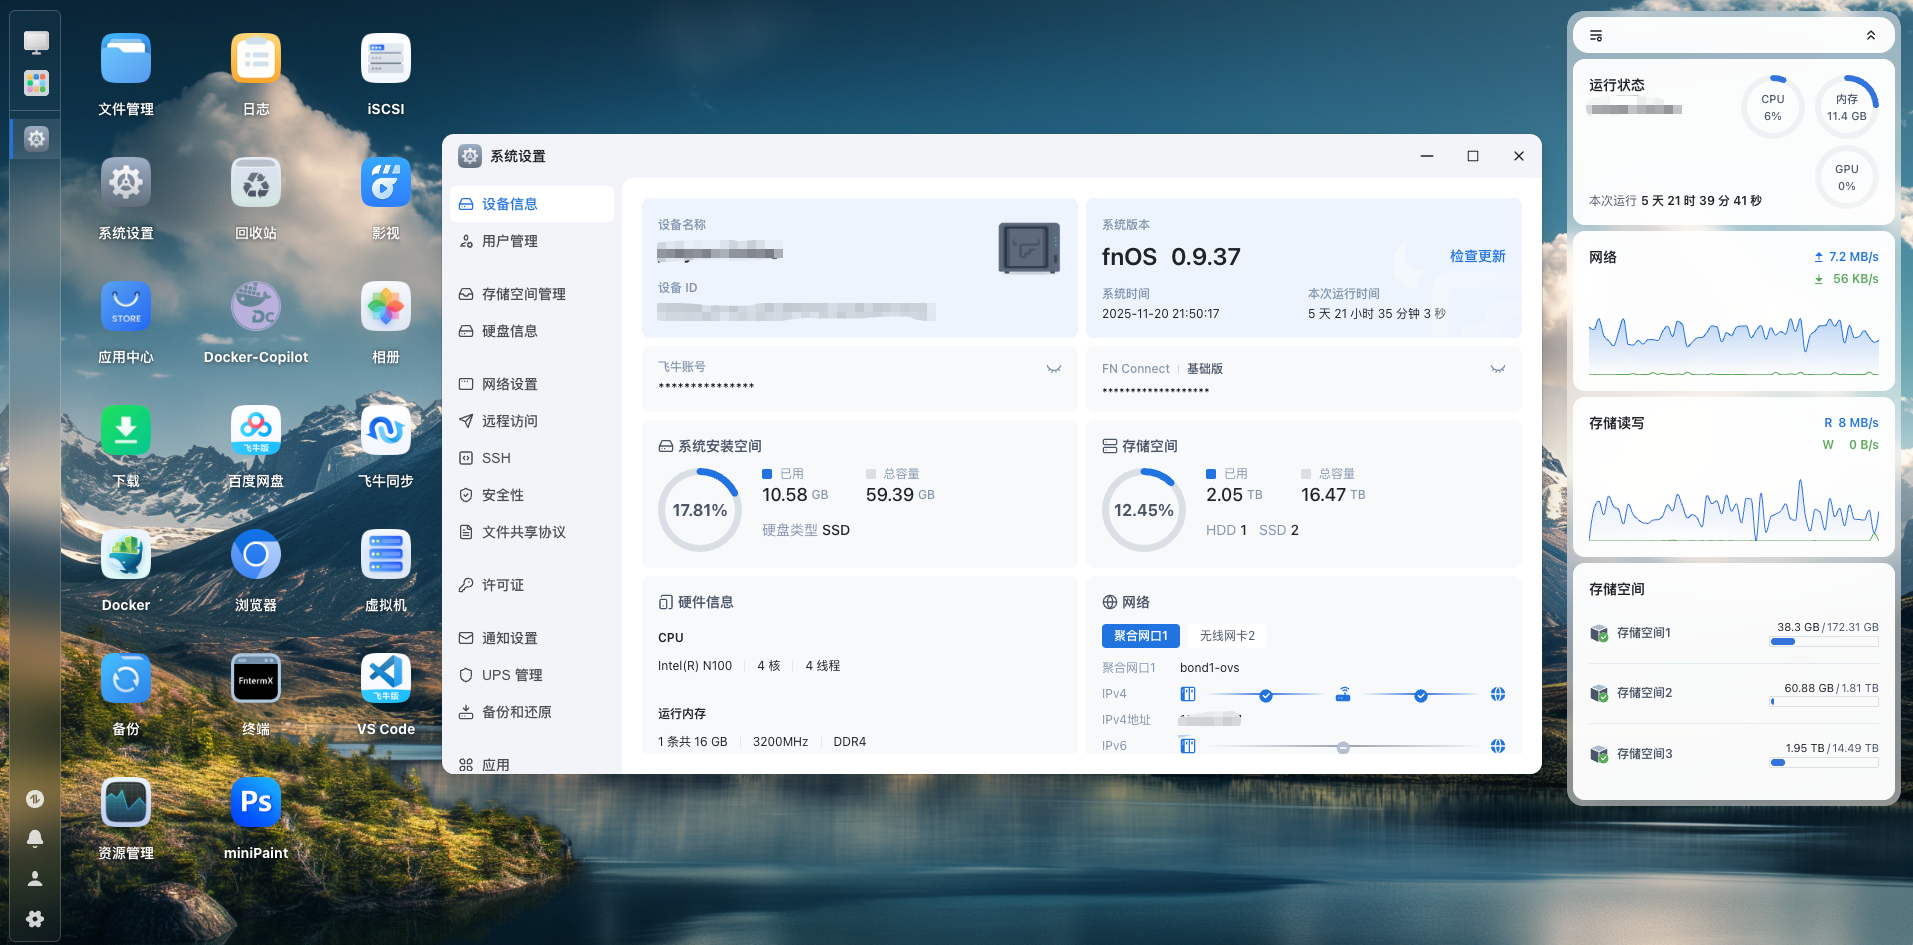The height and width of the screenshot is (945, 1913).
Task: Open the 日志 app icon
Action: pos(256,59)
